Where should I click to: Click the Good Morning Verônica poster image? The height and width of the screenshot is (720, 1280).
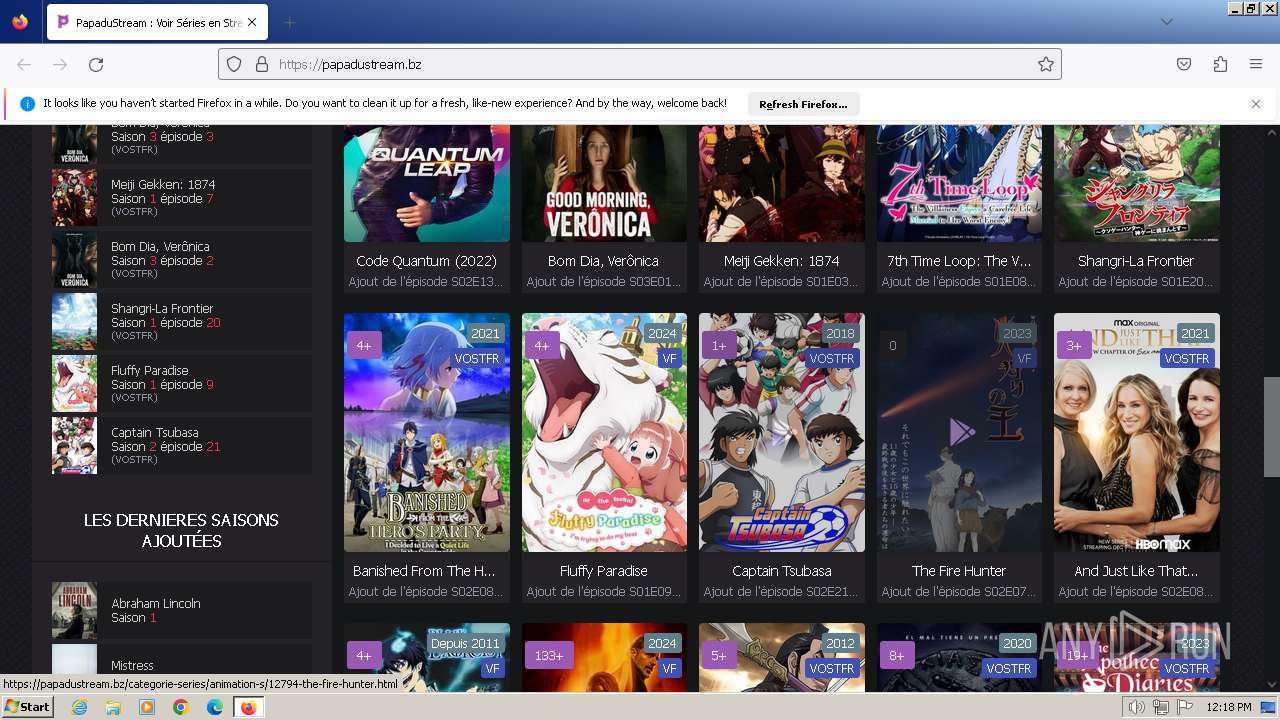click(604, 183)
